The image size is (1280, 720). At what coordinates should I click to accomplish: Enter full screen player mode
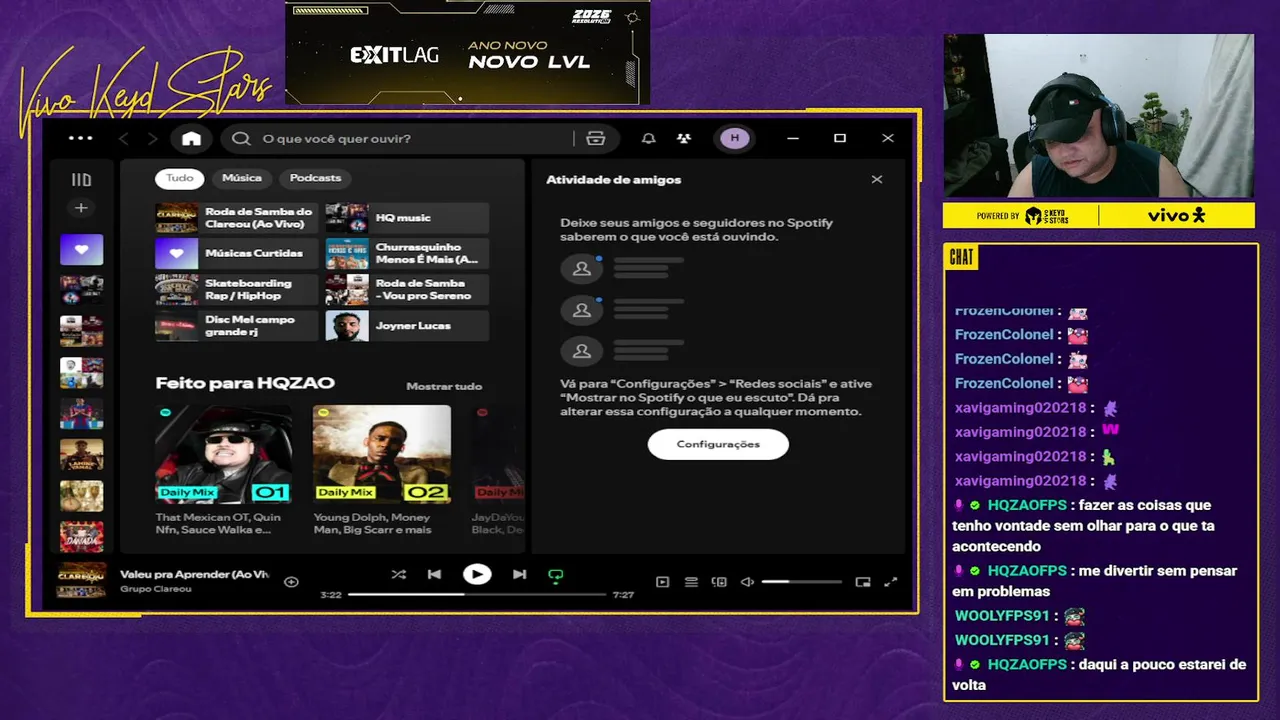891,582
